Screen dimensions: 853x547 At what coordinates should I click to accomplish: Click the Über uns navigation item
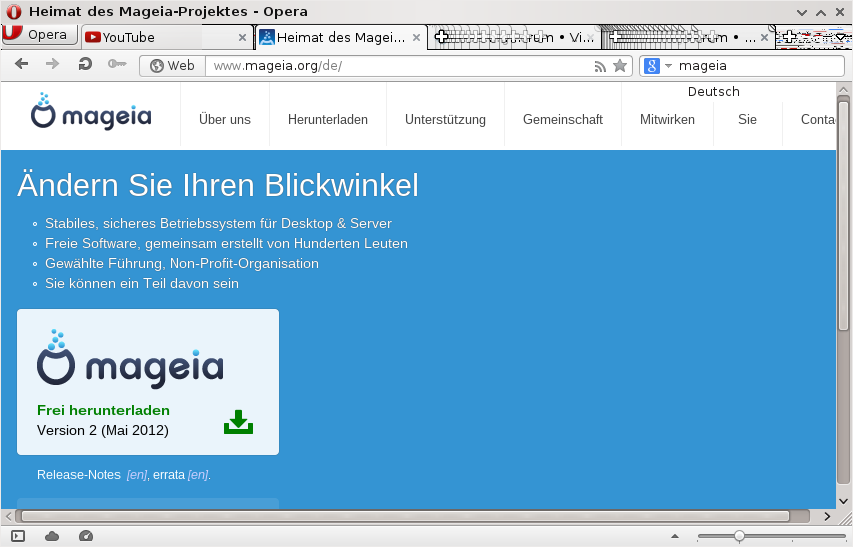click(x=225, y=119)
